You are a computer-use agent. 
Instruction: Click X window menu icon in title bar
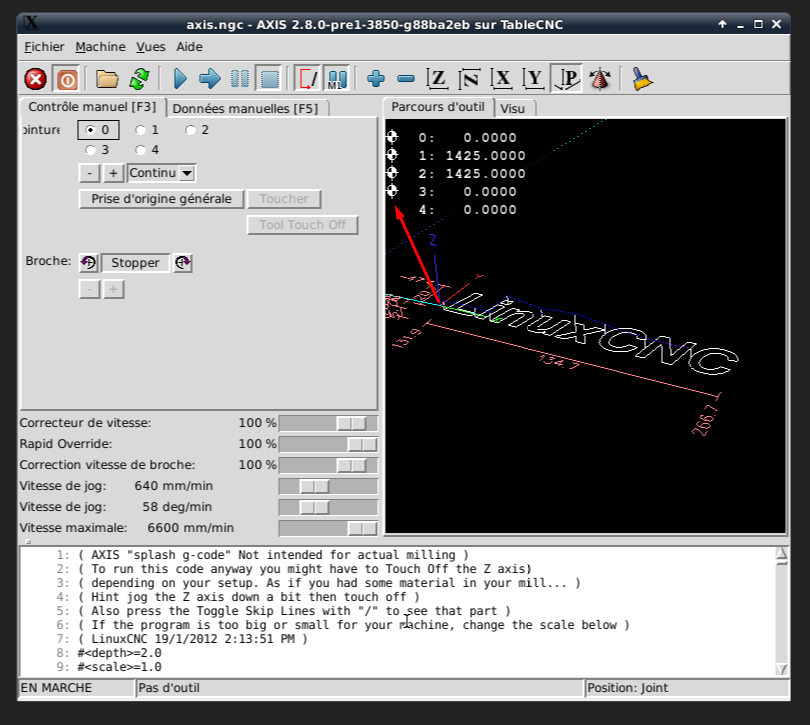[31, 23]
